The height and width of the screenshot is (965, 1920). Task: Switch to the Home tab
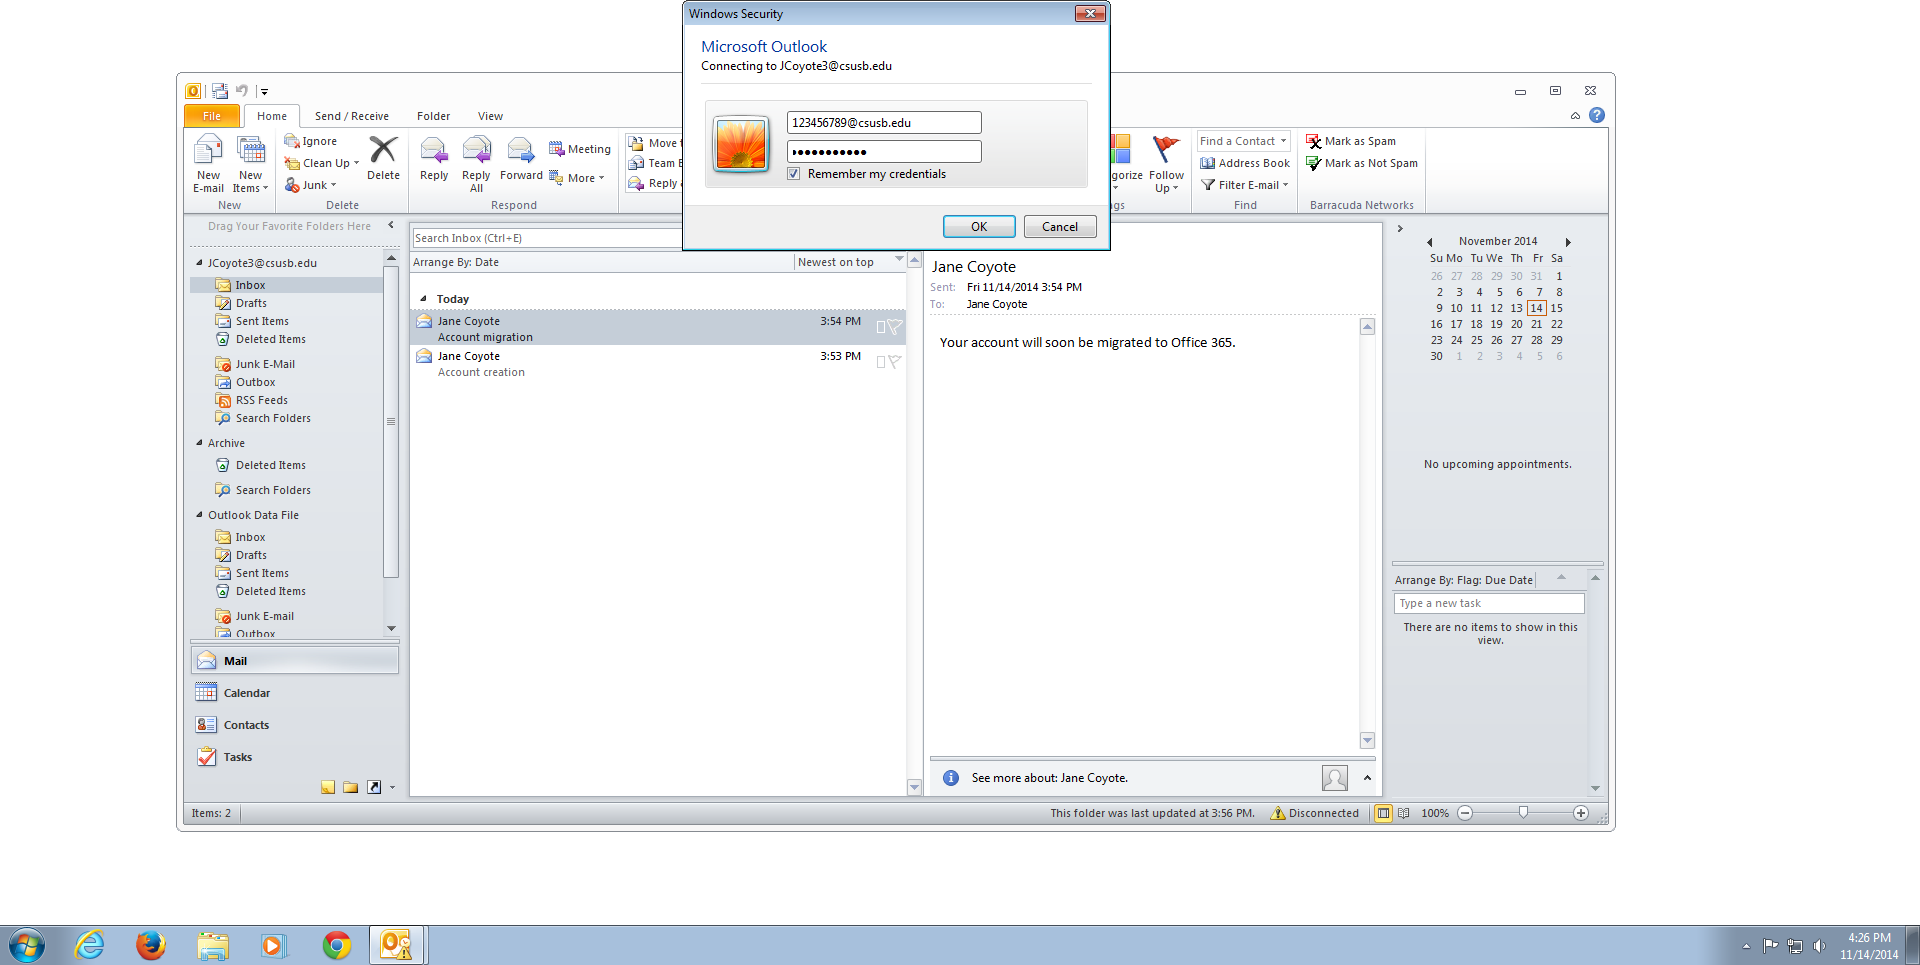coord(272,116)
